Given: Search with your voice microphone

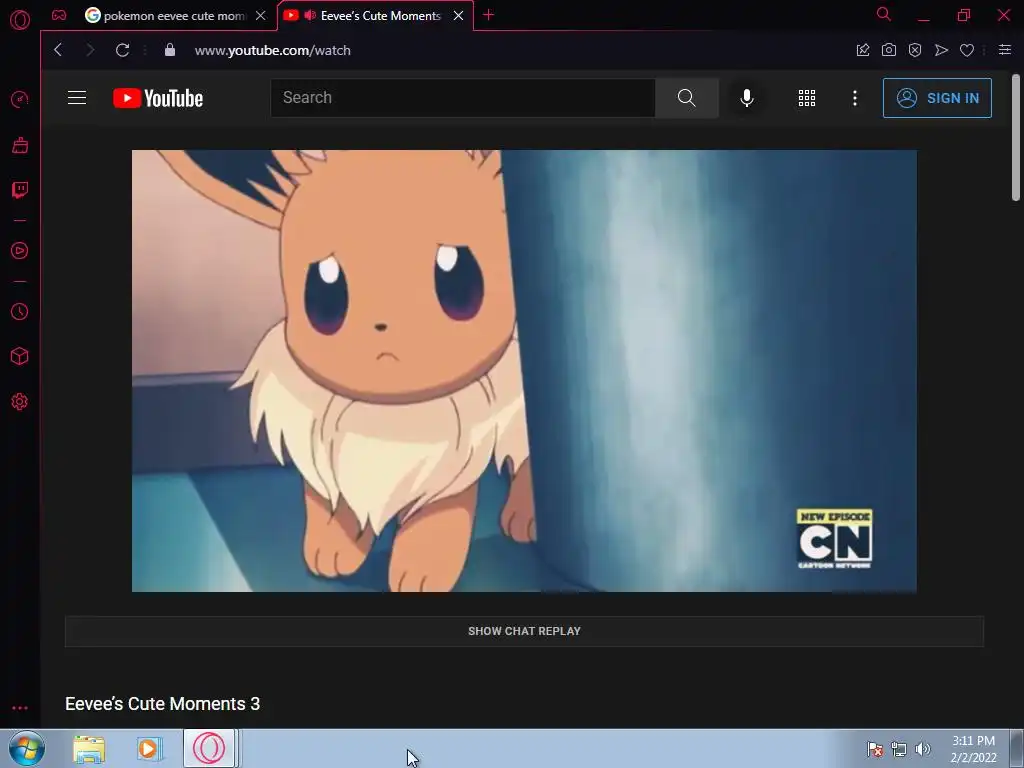Looking at the screenshot, I should click(747, 98).
